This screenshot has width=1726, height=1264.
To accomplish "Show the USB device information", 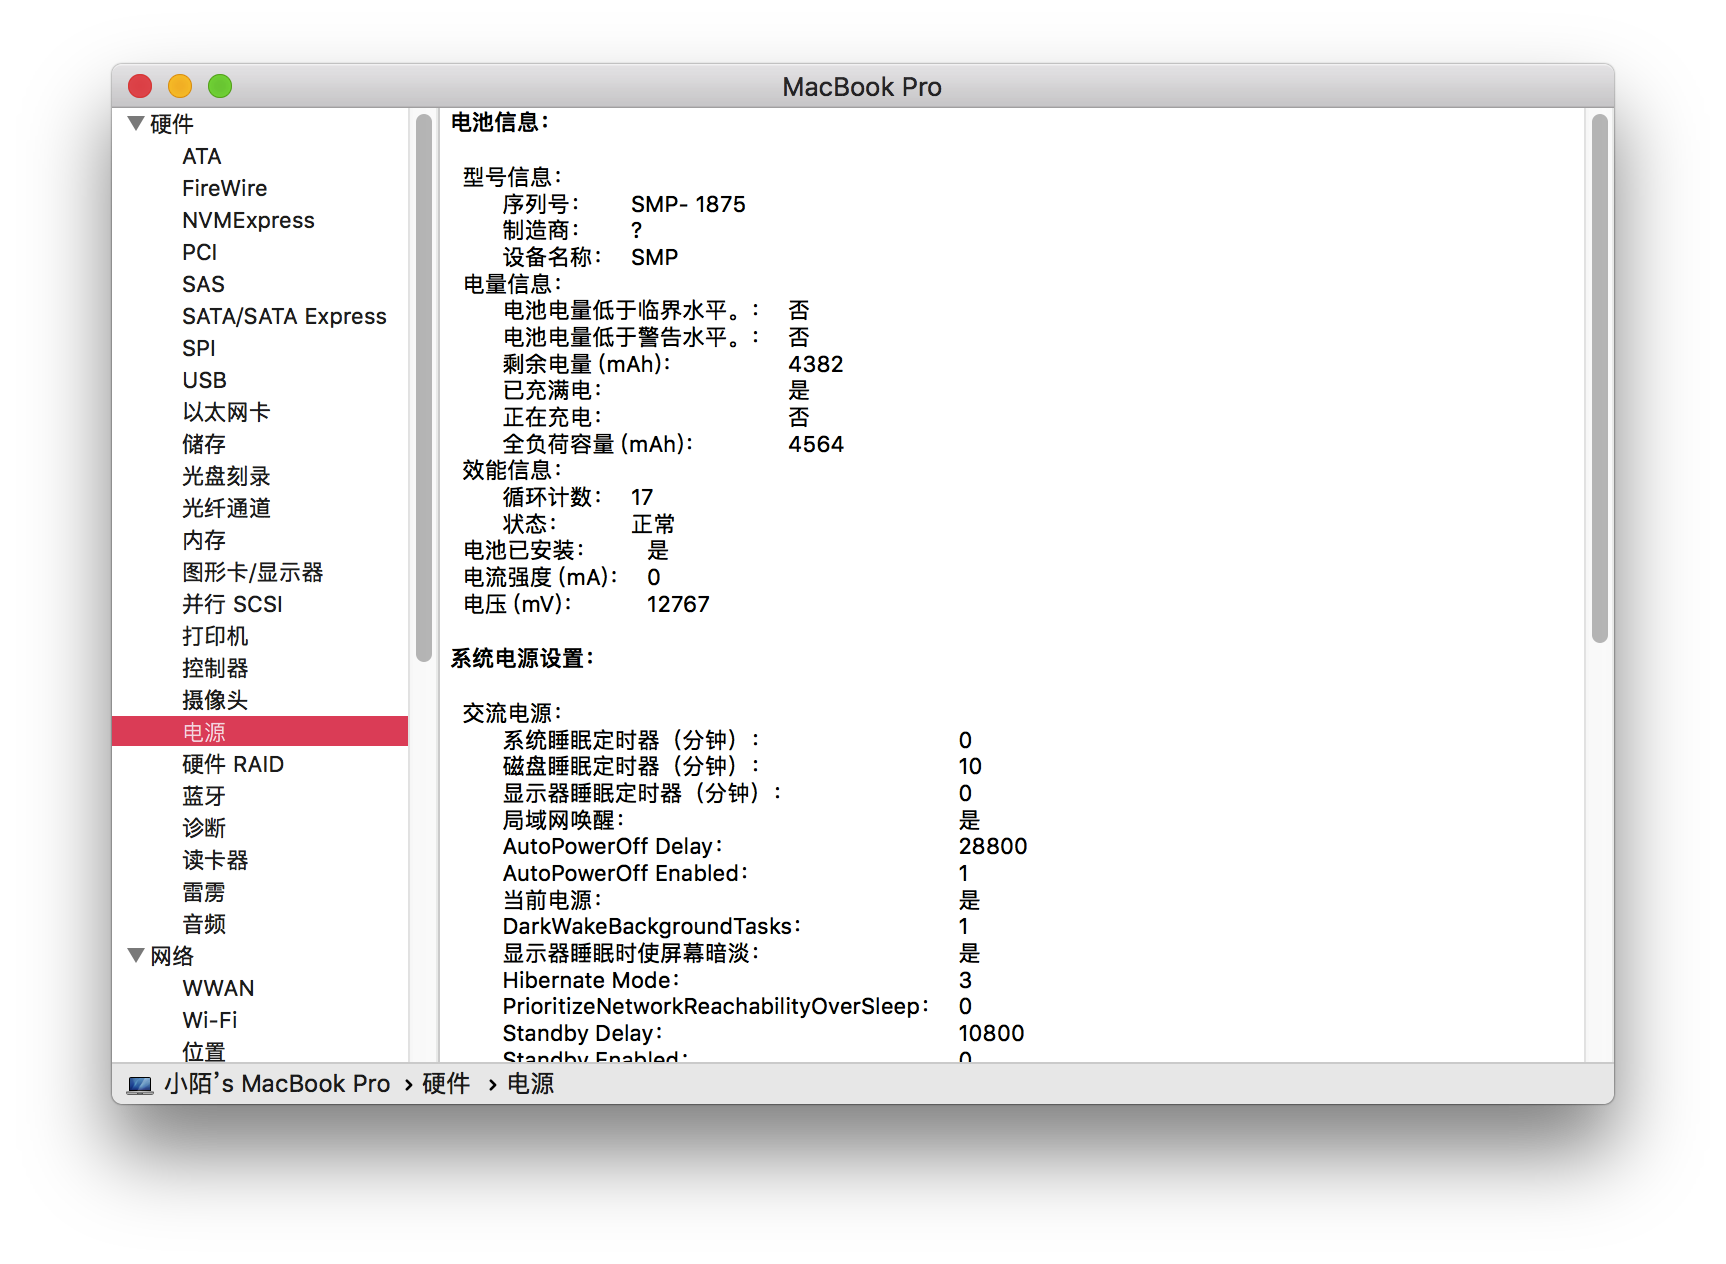I will click(204, 380).
